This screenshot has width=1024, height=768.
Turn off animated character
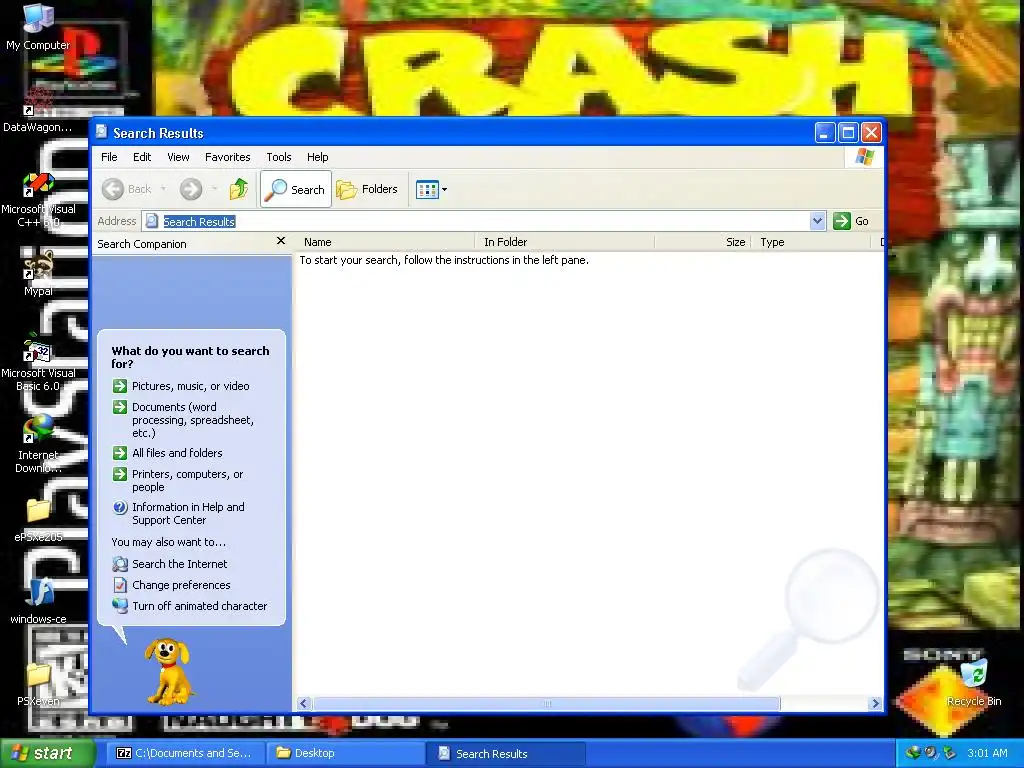coord(190,606)
